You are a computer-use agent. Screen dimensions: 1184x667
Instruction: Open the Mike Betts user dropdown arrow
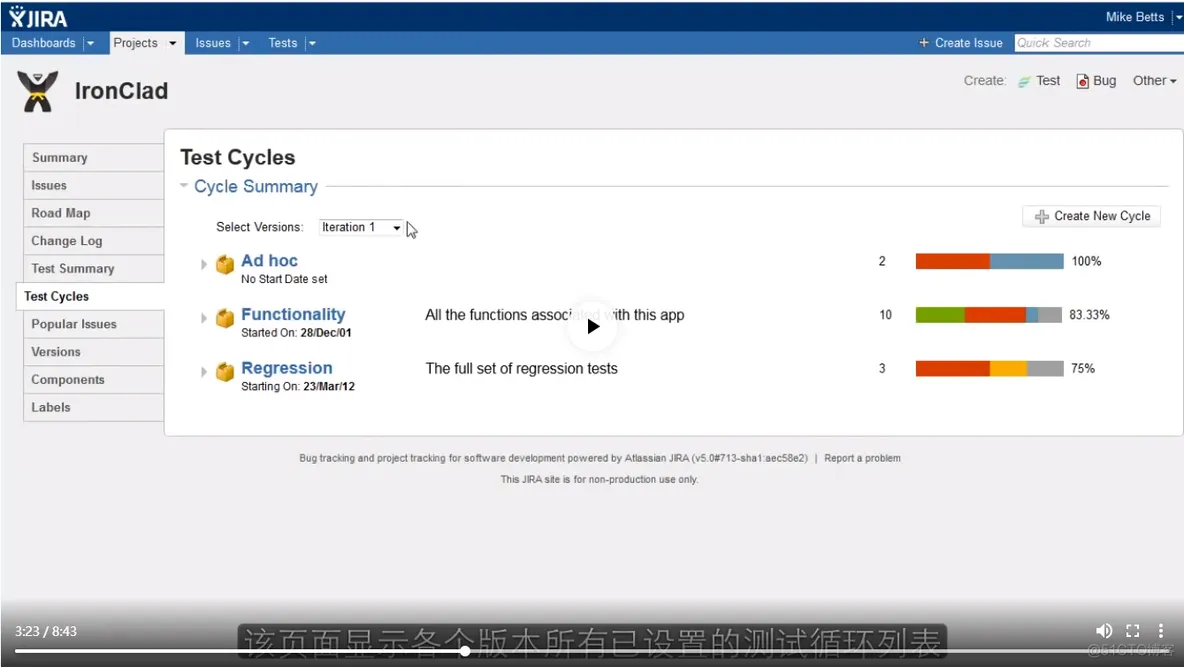1177,17
